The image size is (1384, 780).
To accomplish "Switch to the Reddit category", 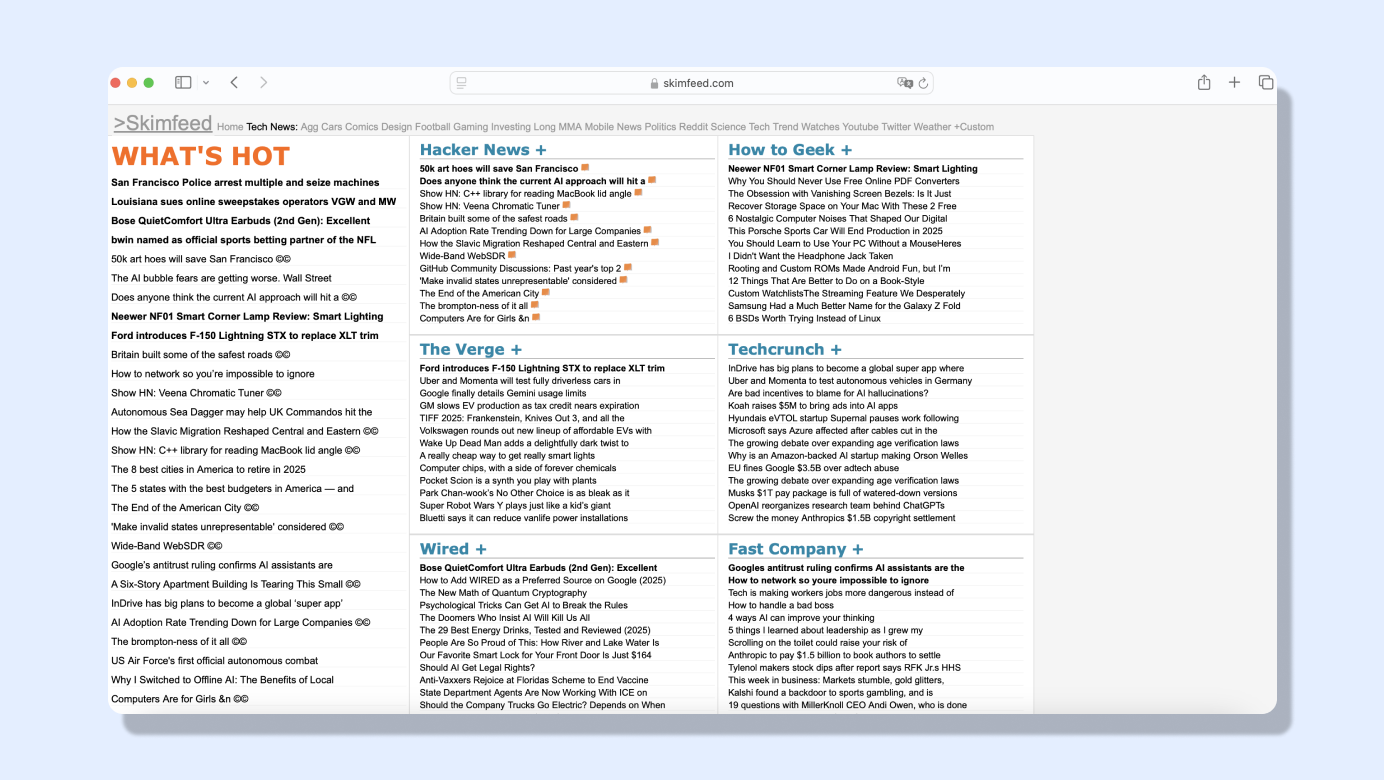I will [x=693, y=127].
